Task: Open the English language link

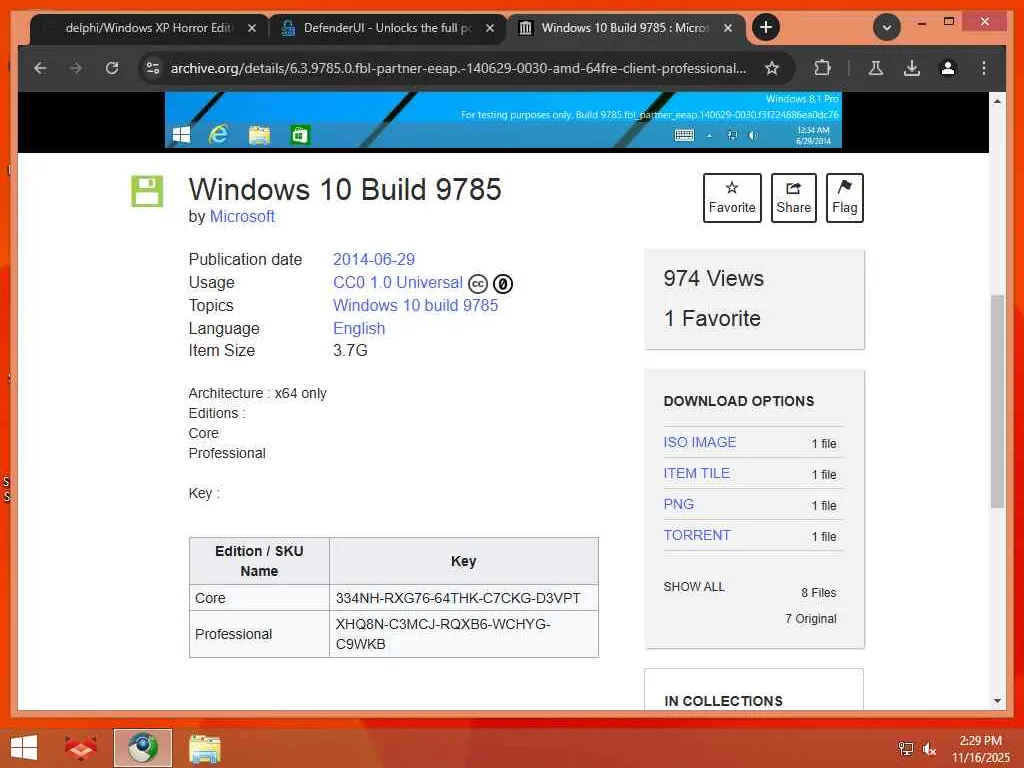Action: click(359, 328)
